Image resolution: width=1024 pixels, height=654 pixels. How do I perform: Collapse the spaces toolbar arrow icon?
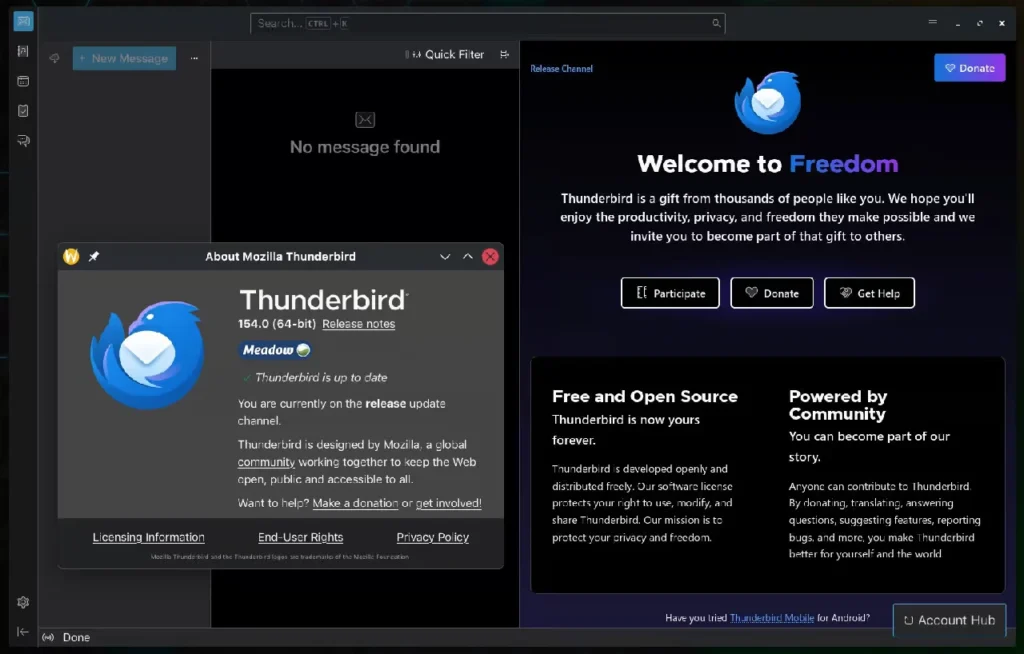[22, 632]
